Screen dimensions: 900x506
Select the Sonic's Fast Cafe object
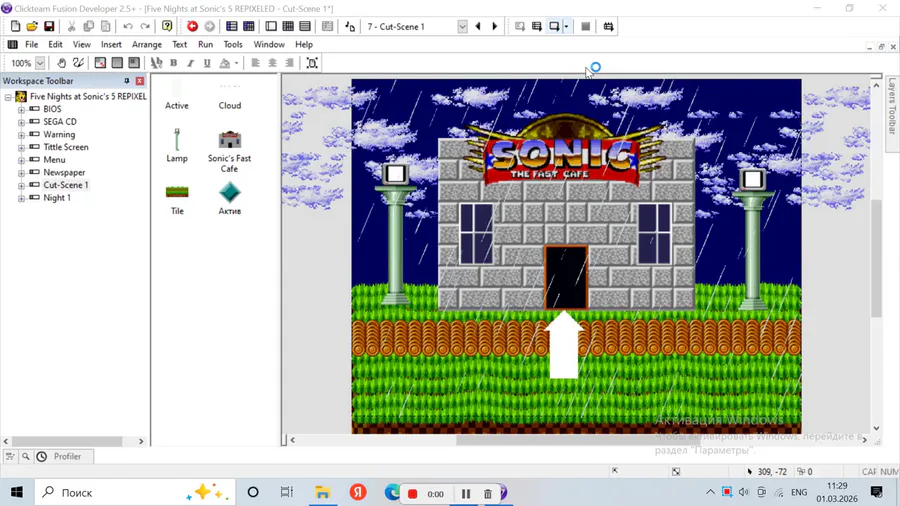[x=230, y=139]
